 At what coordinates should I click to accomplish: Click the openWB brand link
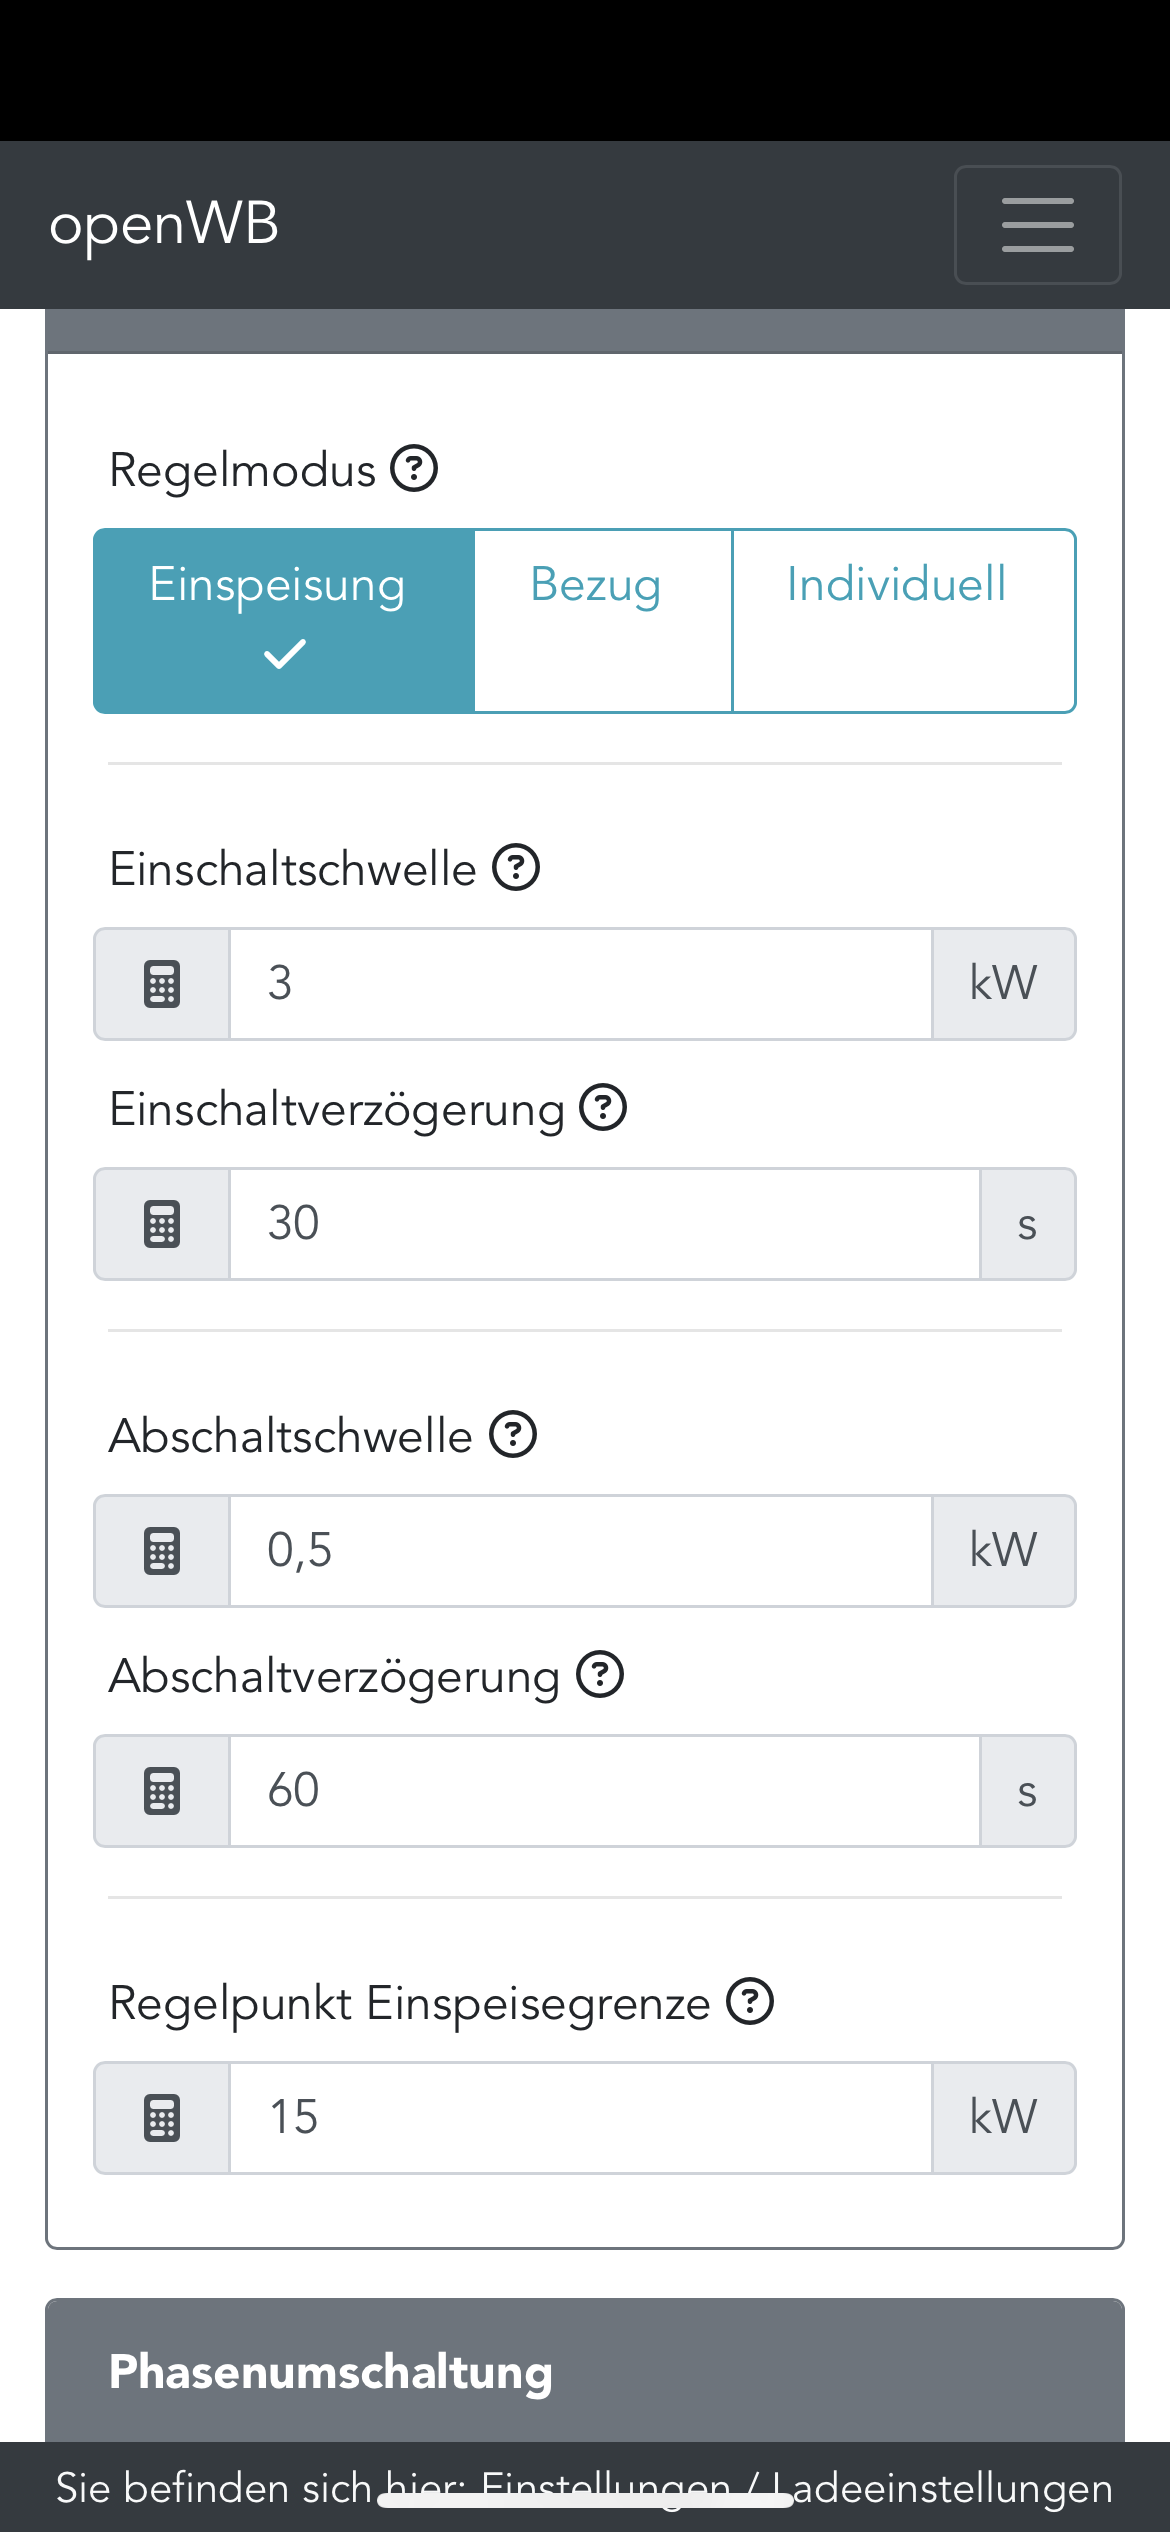coord(164,225)
